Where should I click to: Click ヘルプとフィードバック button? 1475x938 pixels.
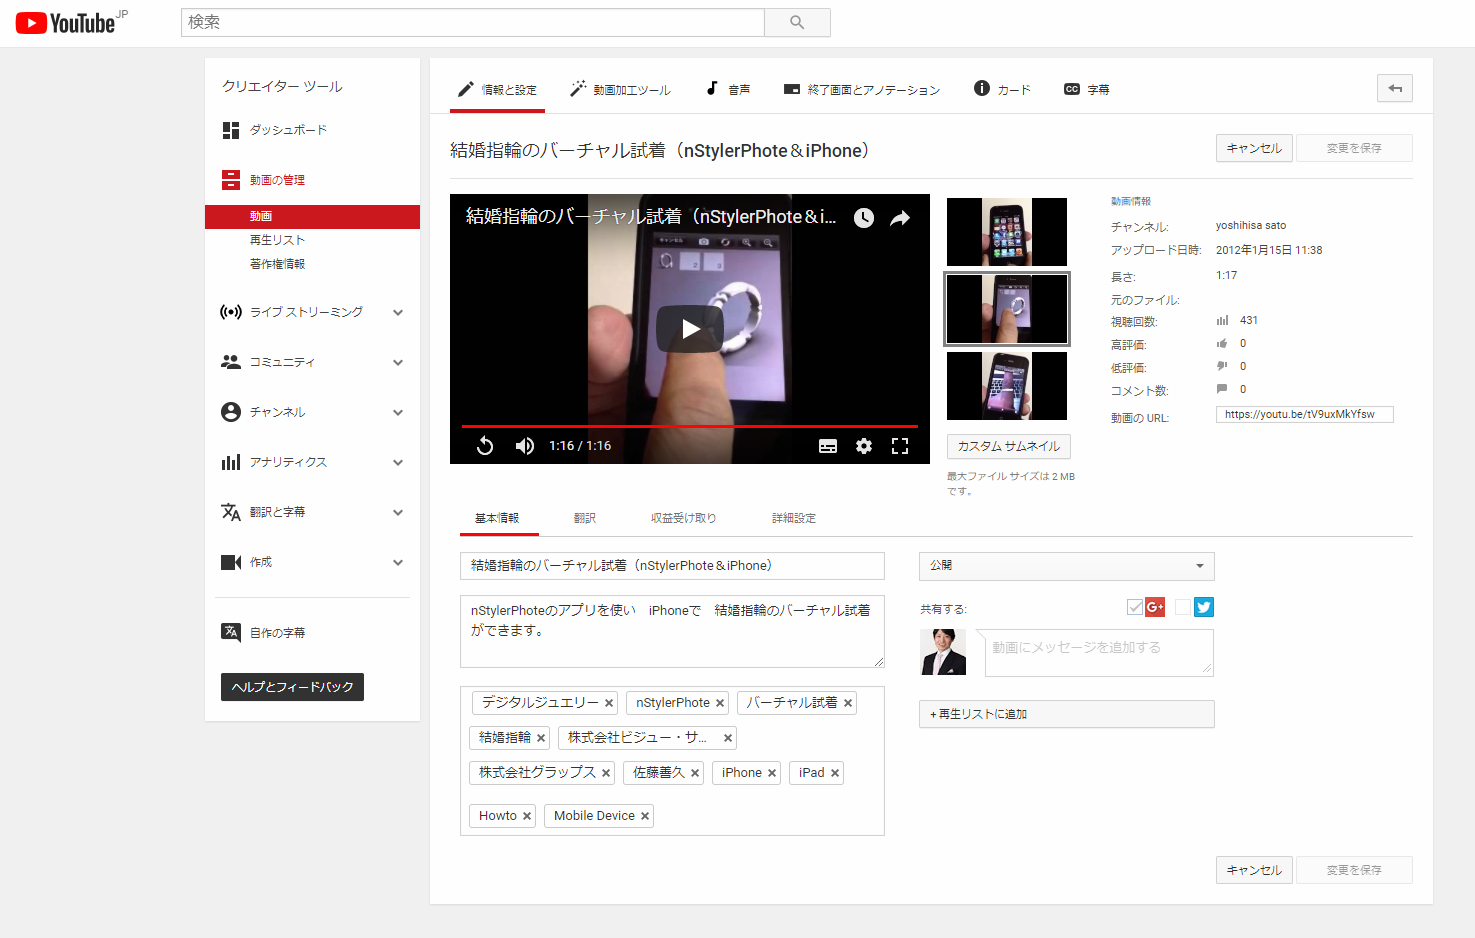click(292, 687)
